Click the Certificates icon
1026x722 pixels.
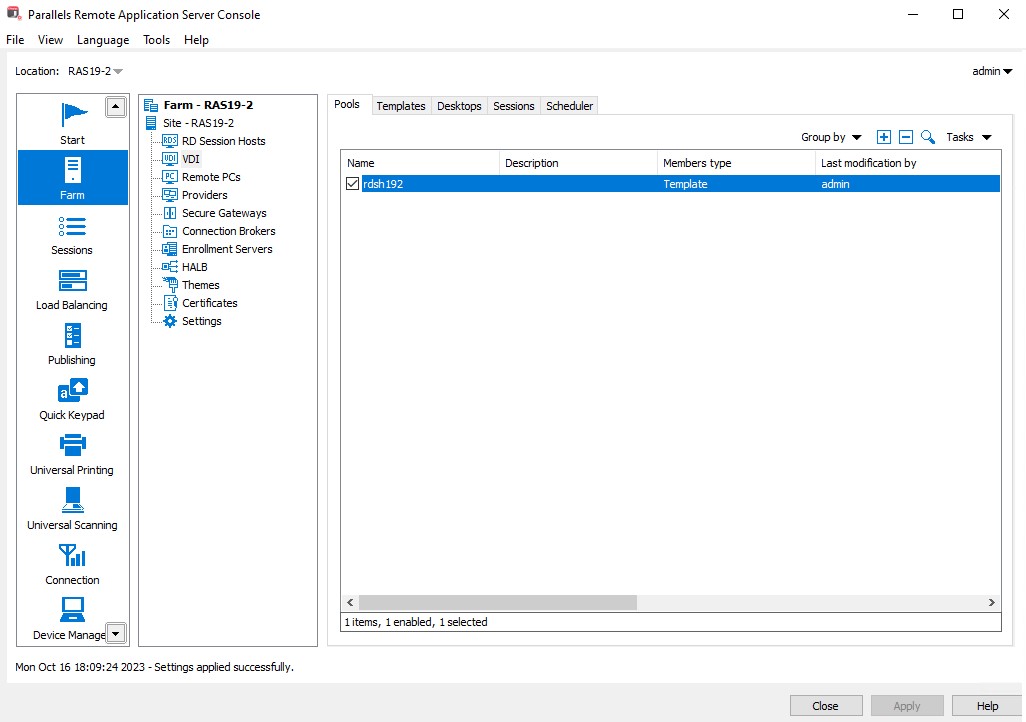(170, 302)
